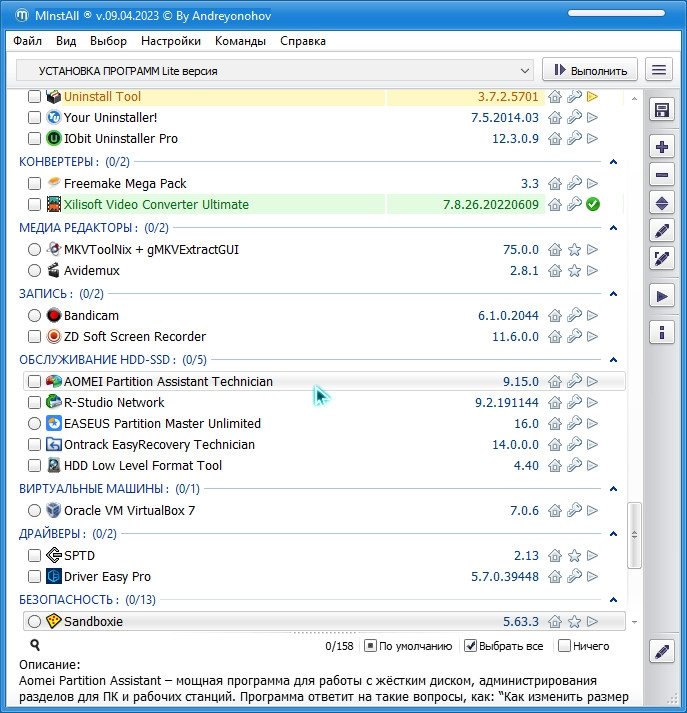687x713 pixels.
Task: Click run arrow icon for IObit Uninstaller Pro
Action: click(x=592, y=138)
